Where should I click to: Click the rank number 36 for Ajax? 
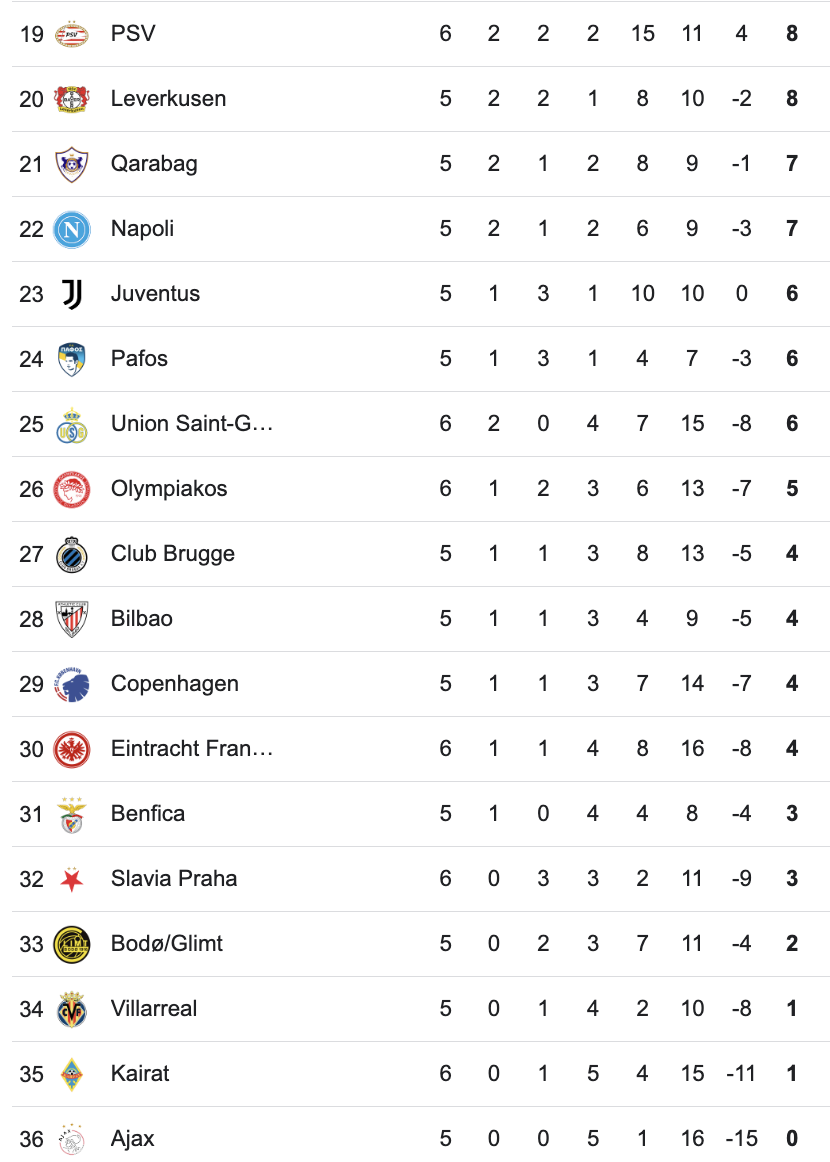(32, 1139)
